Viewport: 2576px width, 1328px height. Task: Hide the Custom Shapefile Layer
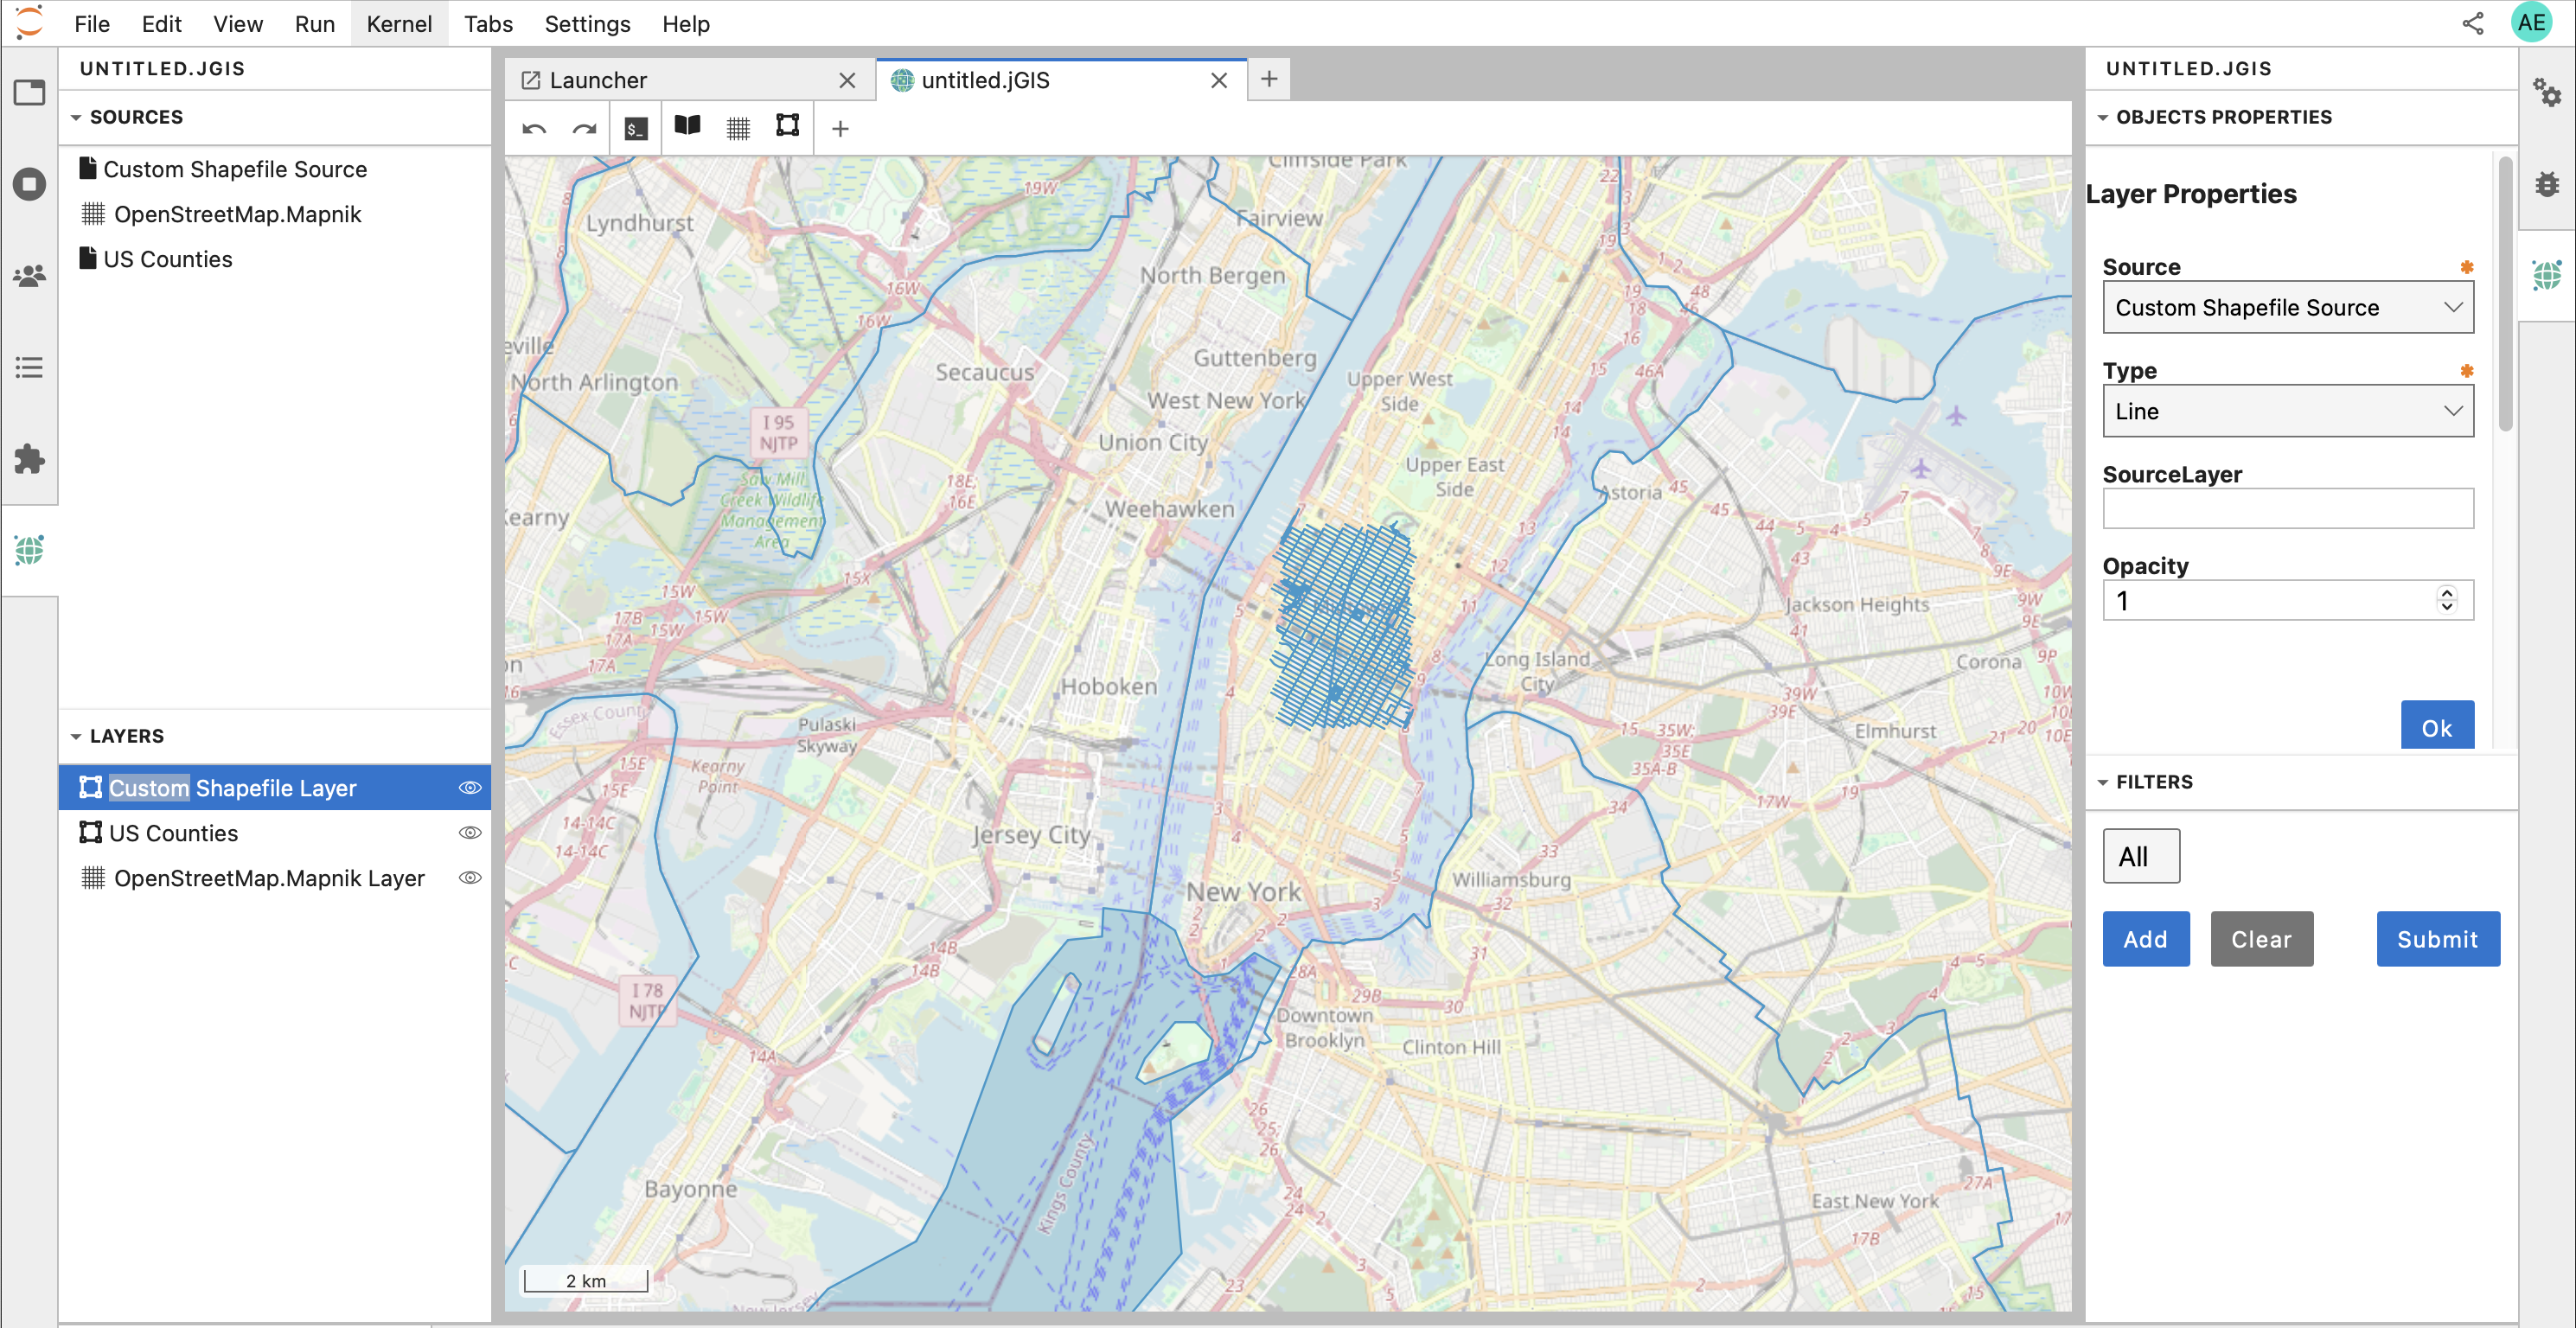point(470,787)
